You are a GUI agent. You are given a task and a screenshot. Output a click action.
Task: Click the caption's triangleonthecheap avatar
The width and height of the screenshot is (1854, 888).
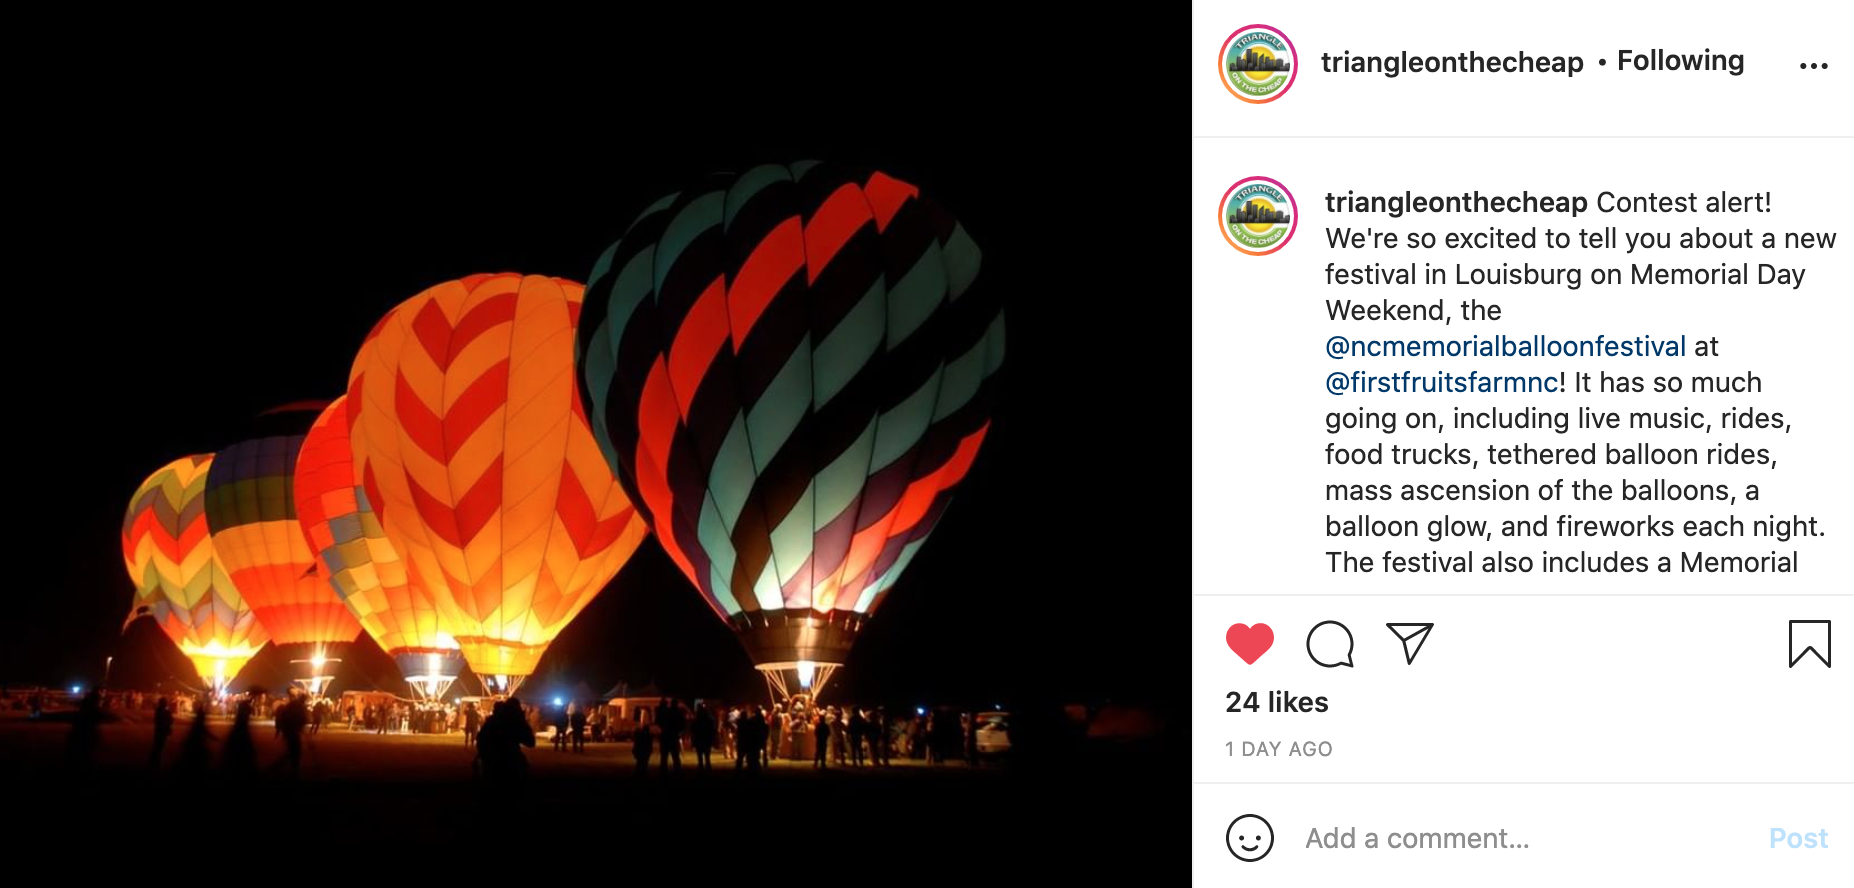(x=1258, y=216)
